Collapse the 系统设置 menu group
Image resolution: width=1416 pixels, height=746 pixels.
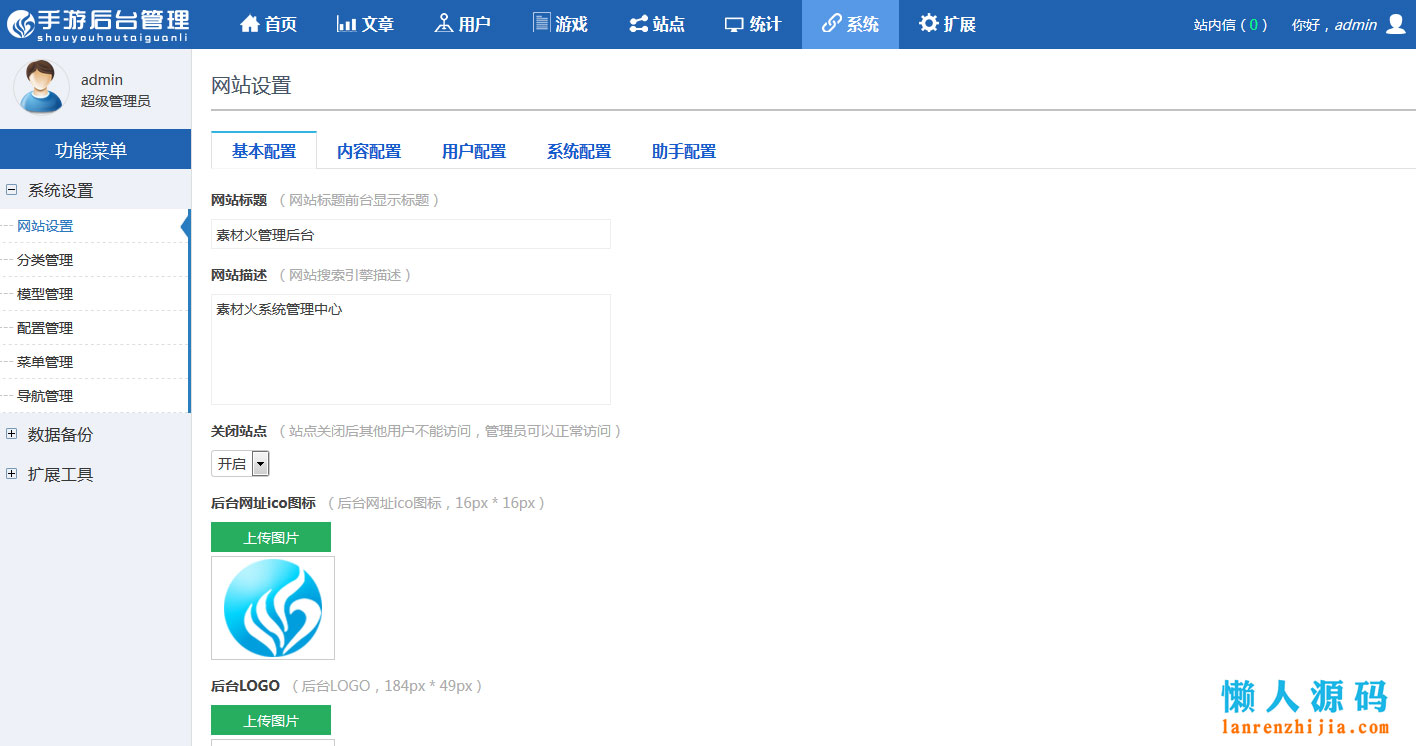tap(11, 189)
